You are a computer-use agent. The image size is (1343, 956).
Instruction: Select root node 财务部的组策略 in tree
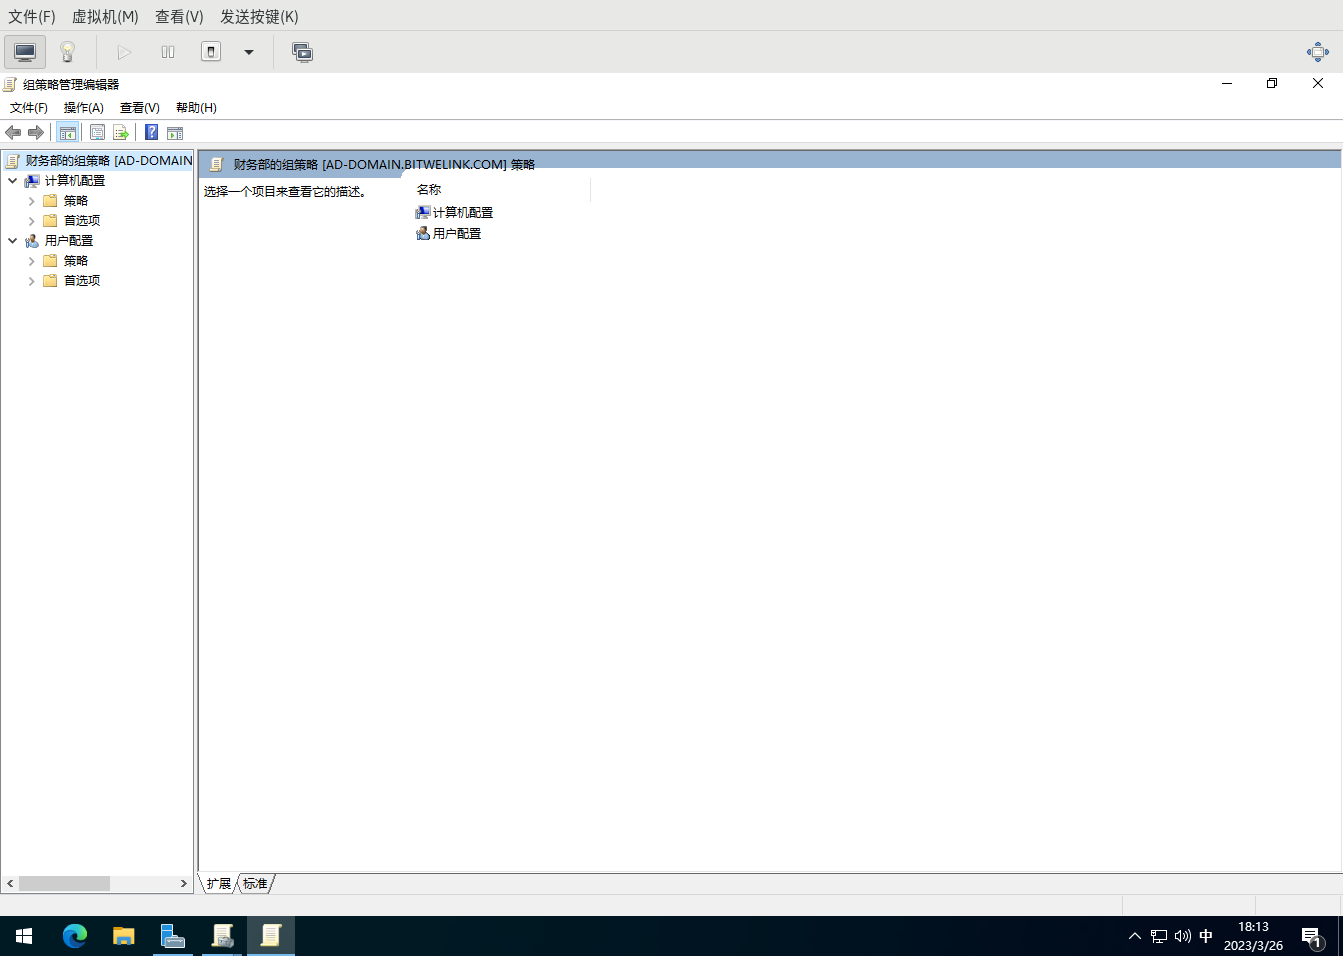click(x=108, y=160)
